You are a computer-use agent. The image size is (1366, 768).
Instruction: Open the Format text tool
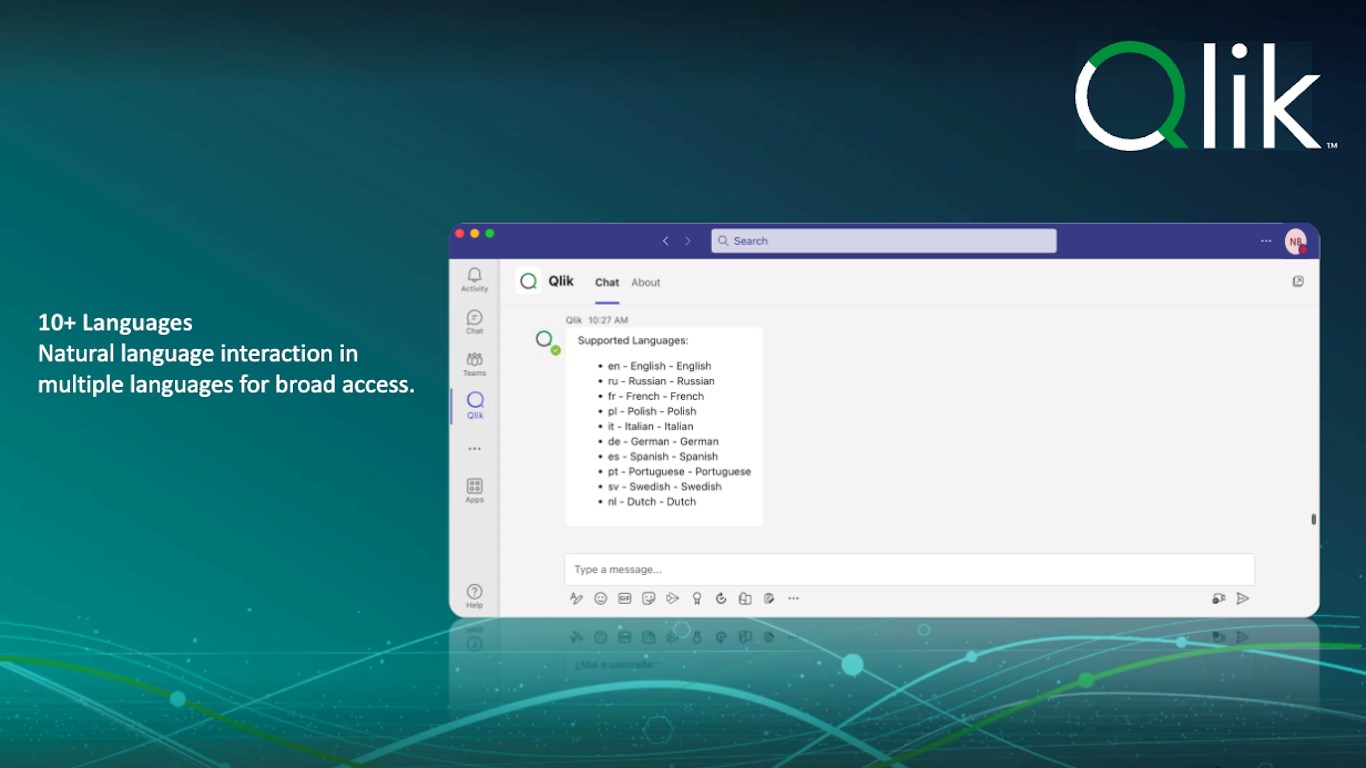[576, 599]
